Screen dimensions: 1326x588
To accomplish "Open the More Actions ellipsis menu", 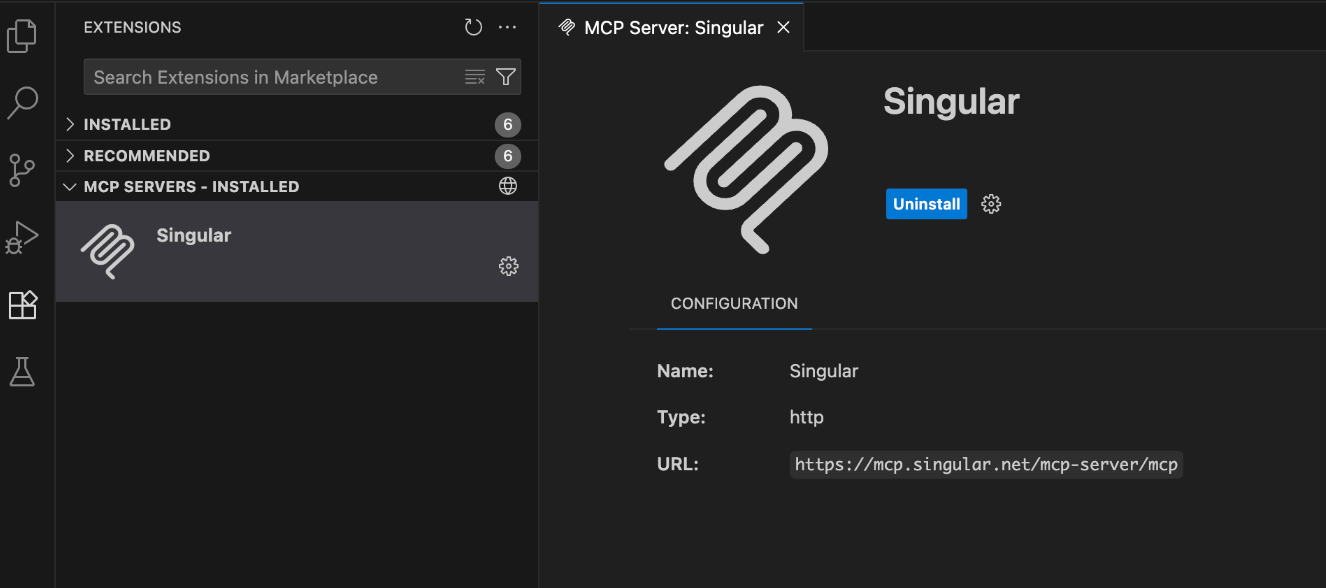I will coord(507,27).
